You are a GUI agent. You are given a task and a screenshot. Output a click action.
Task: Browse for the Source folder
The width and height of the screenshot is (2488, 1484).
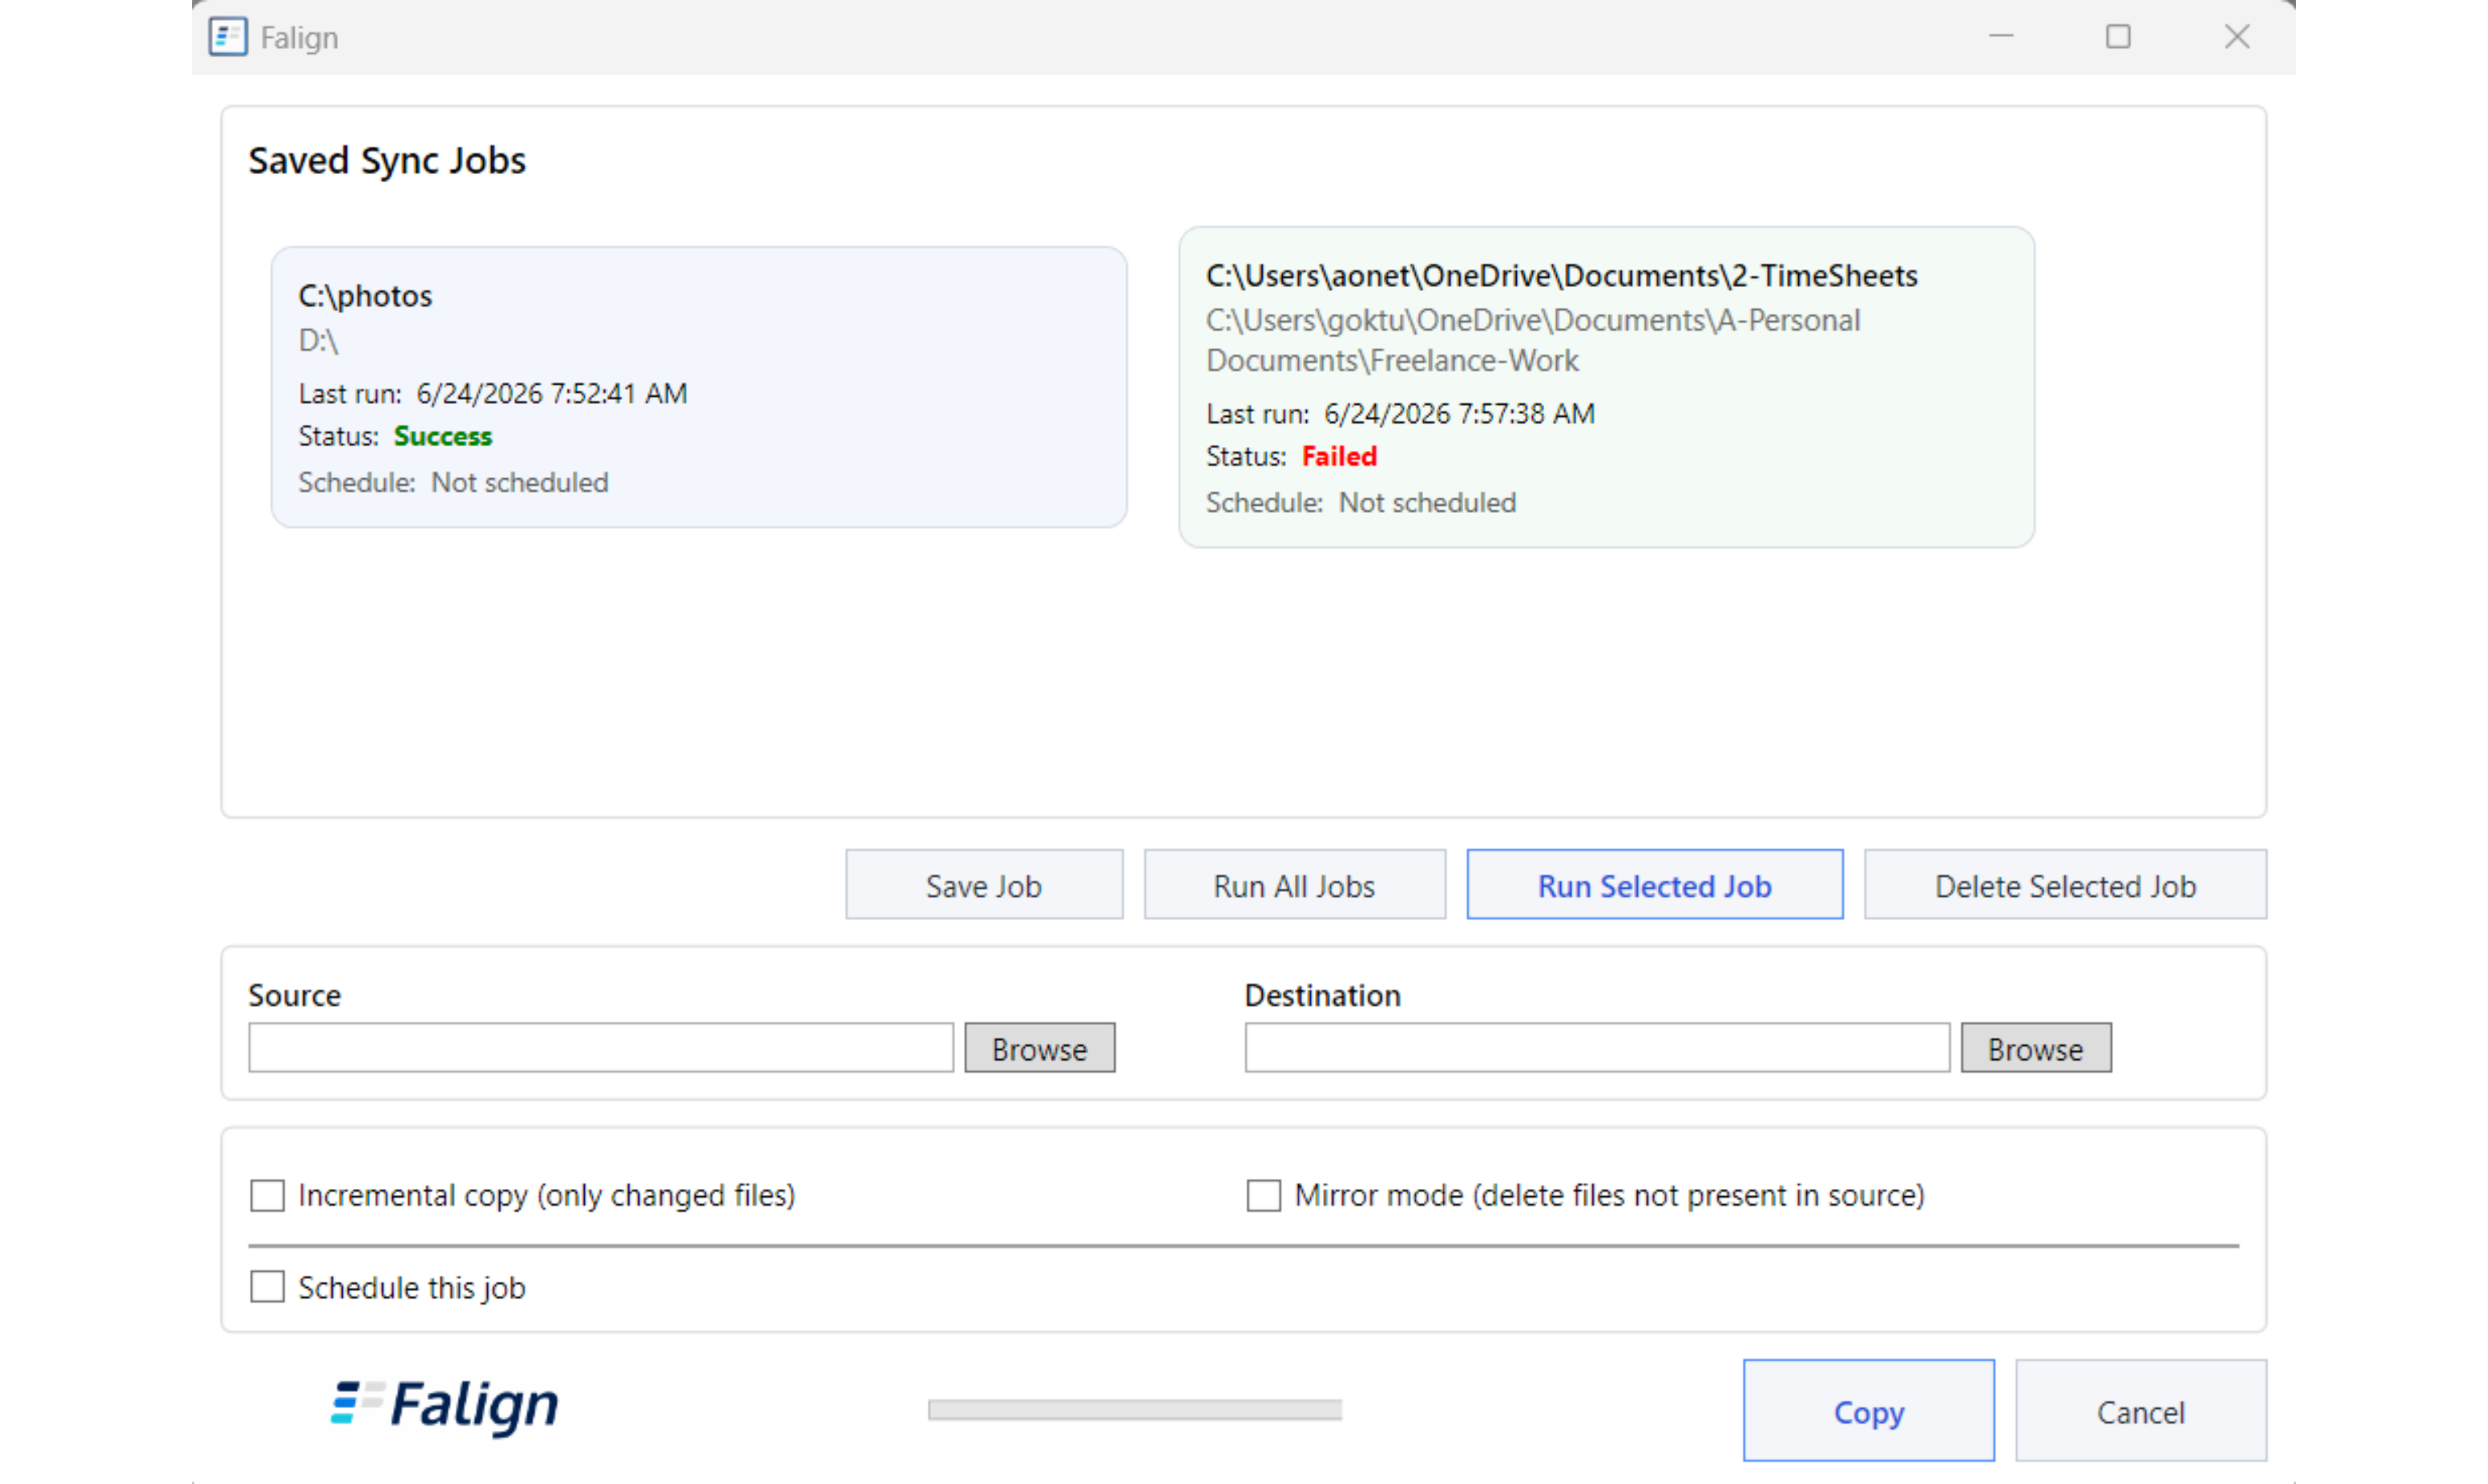tap(1040, 1048)
